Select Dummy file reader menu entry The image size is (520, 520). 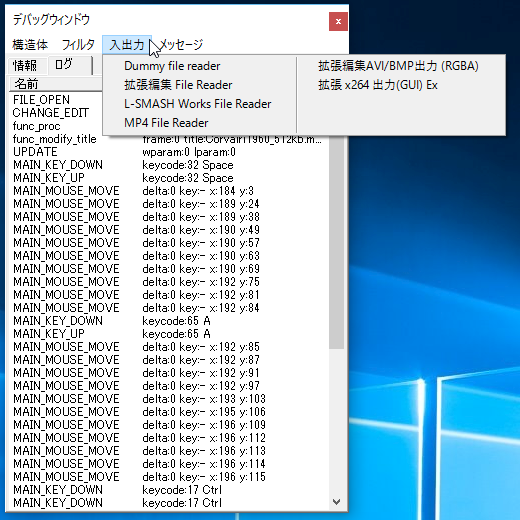[x=172, y=66]
